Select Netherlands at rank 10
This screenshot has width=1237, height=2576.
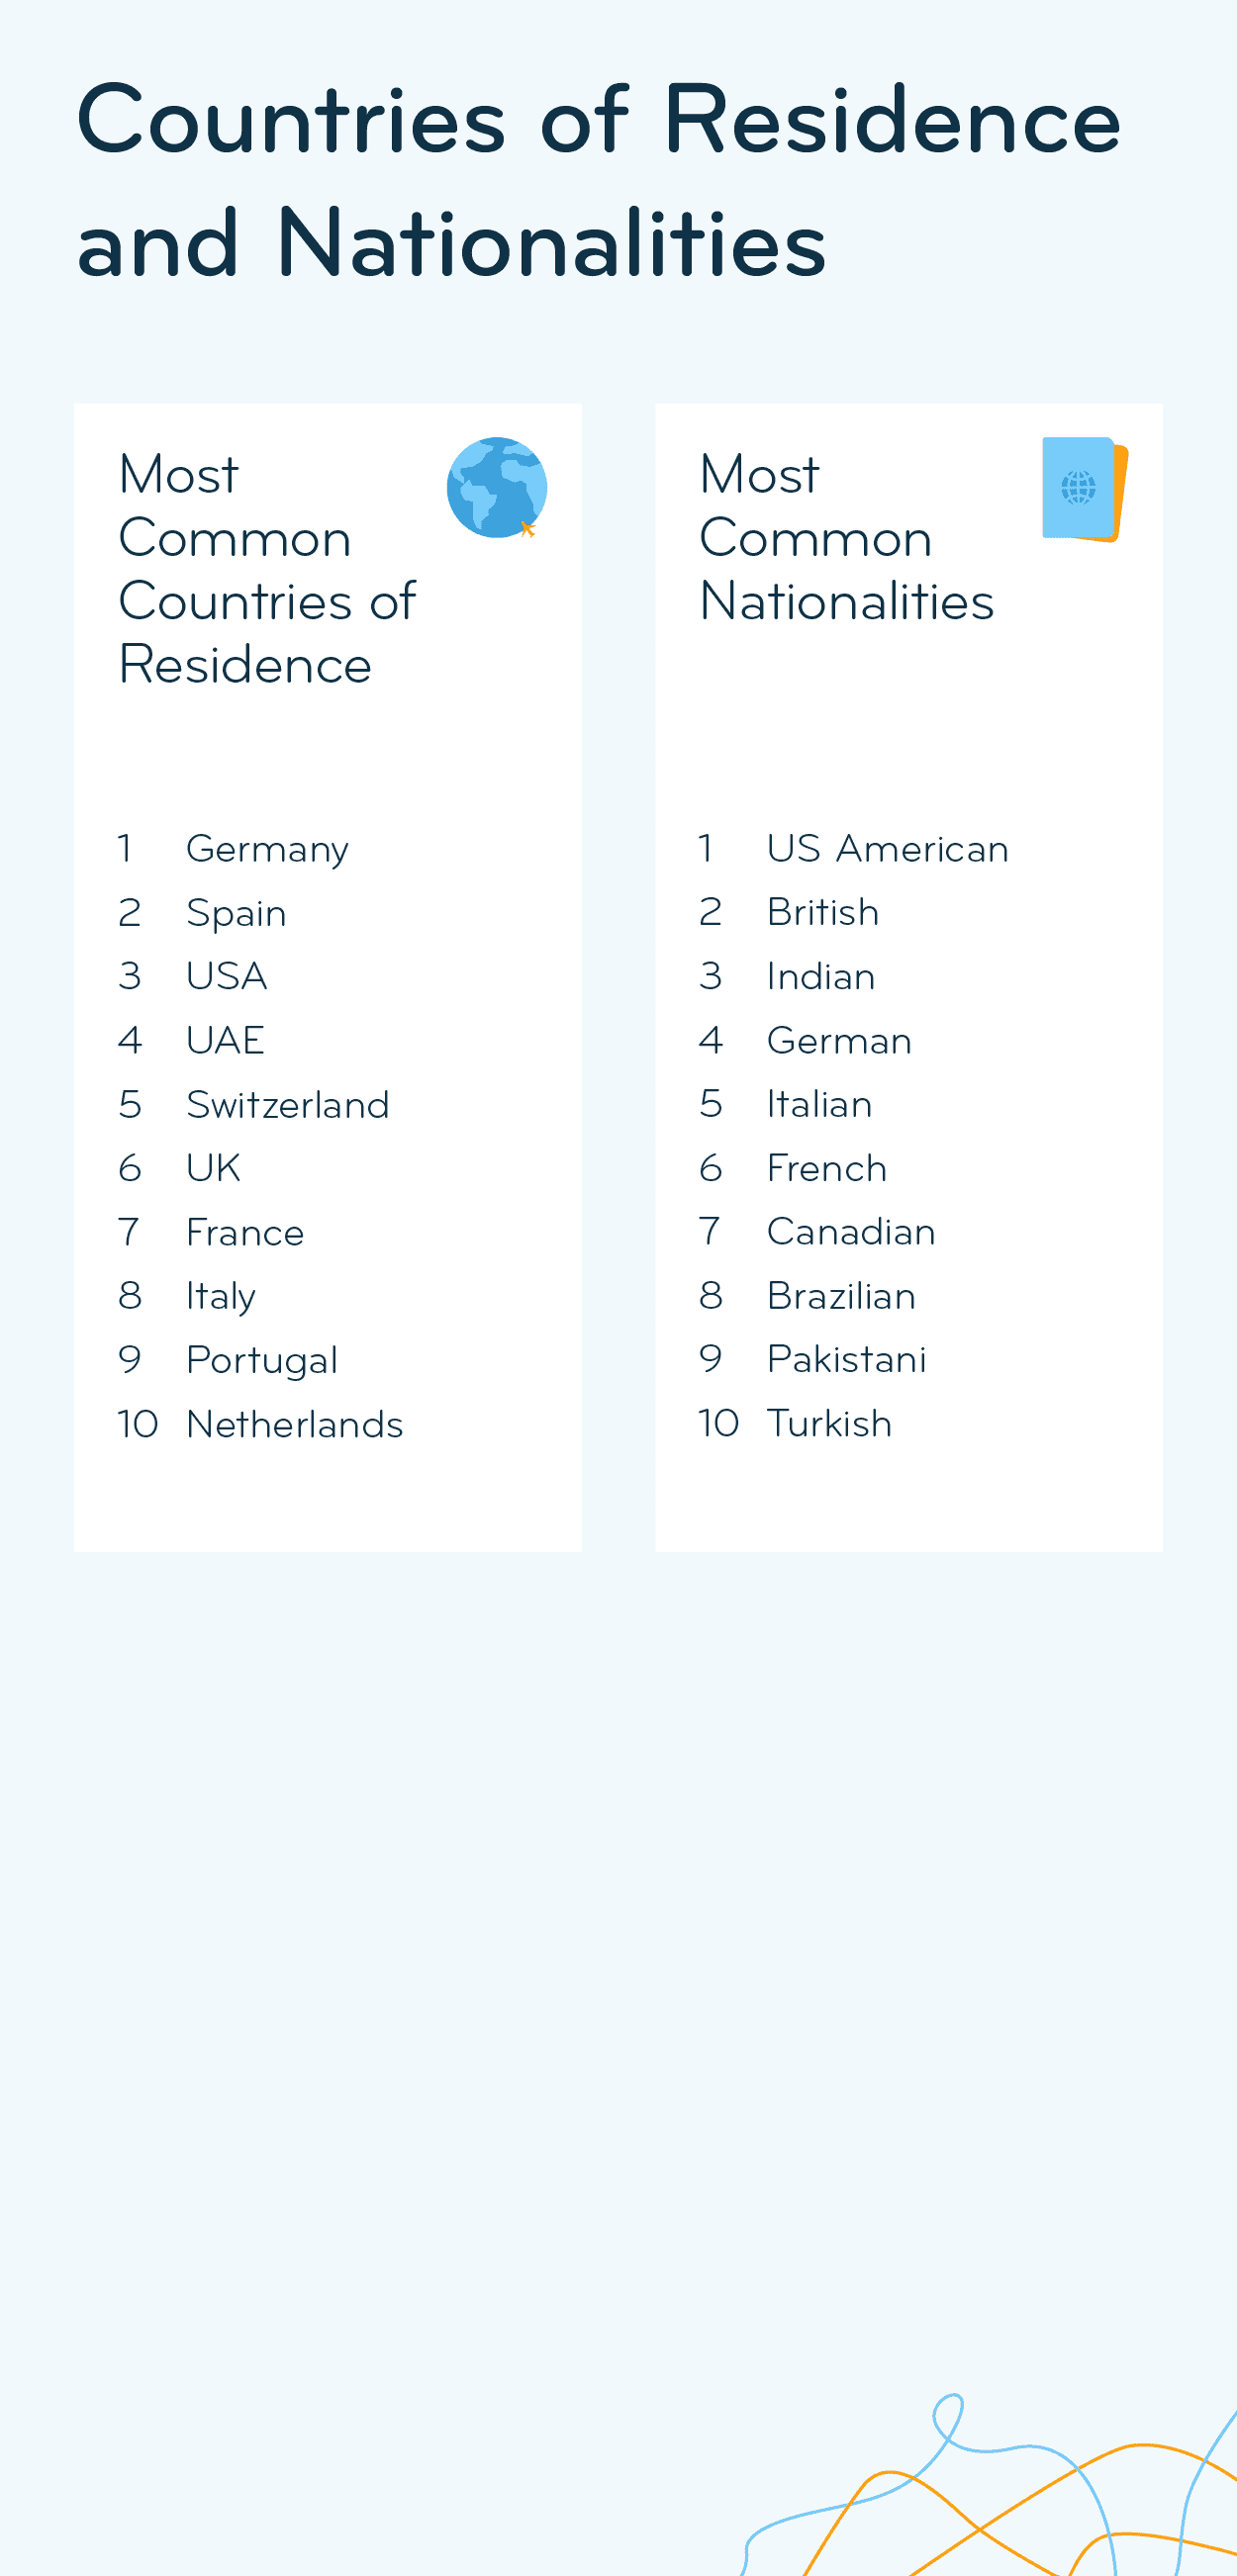294,1424
